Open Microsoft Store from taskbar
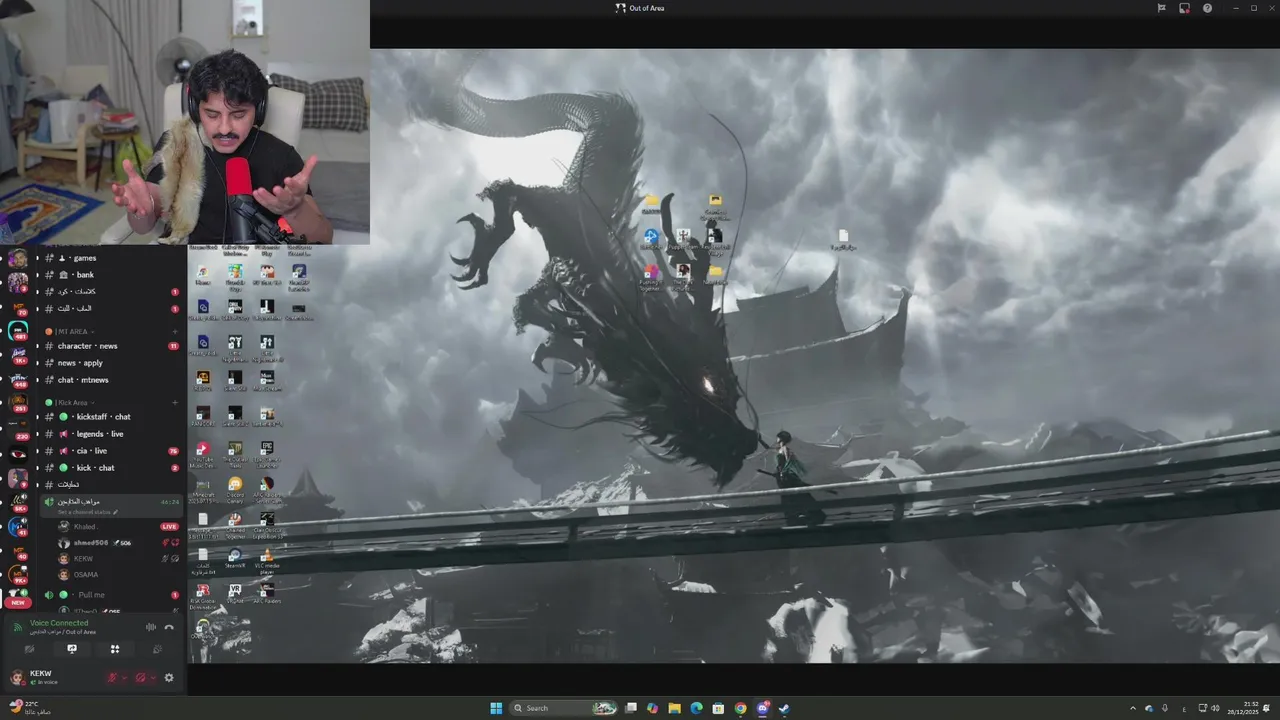Screen dimensions: 1280x720 [x=719, y=708]
